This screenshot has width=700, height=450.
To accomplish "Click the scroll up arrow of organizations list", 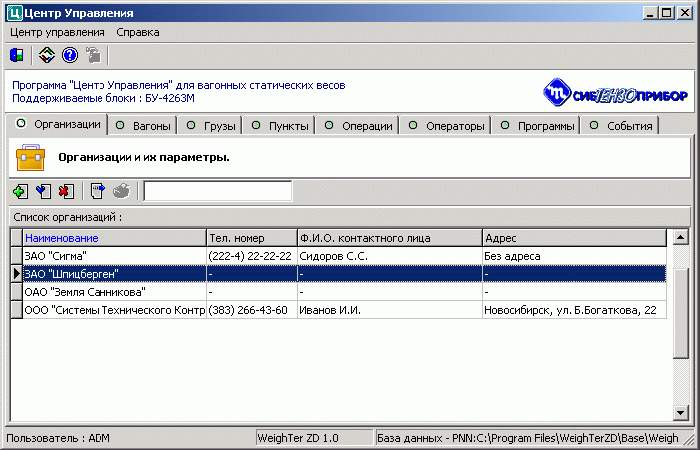I will [680, 237].
